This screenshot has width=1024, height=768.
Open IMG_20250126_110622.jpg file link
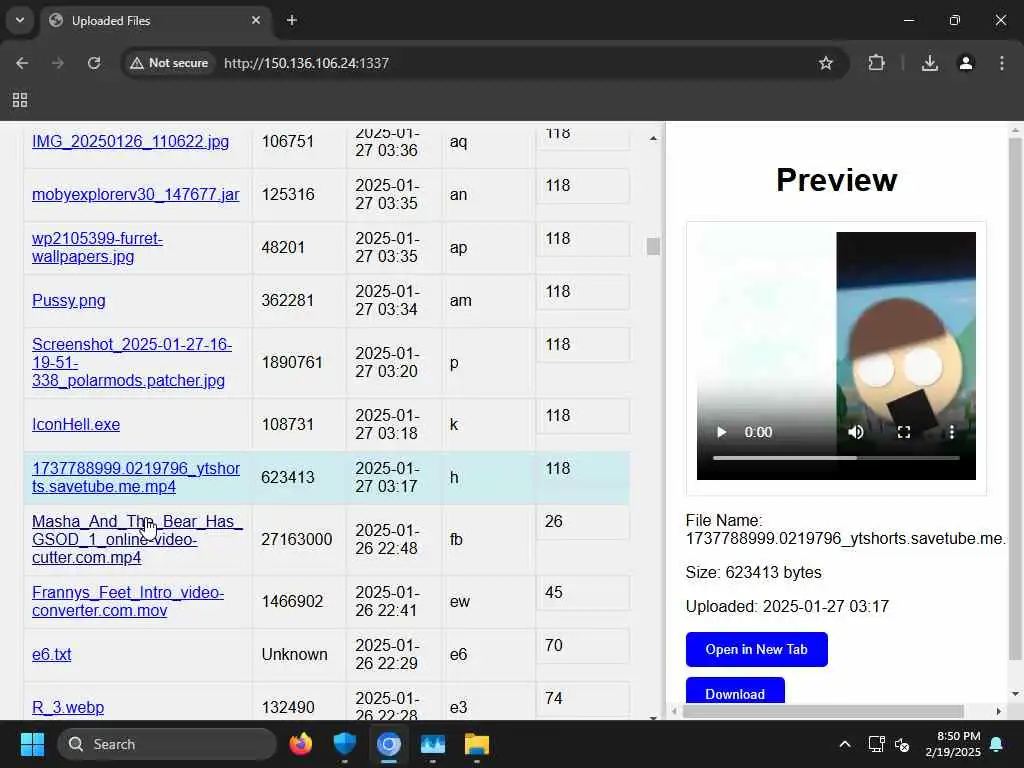point(131,142)
